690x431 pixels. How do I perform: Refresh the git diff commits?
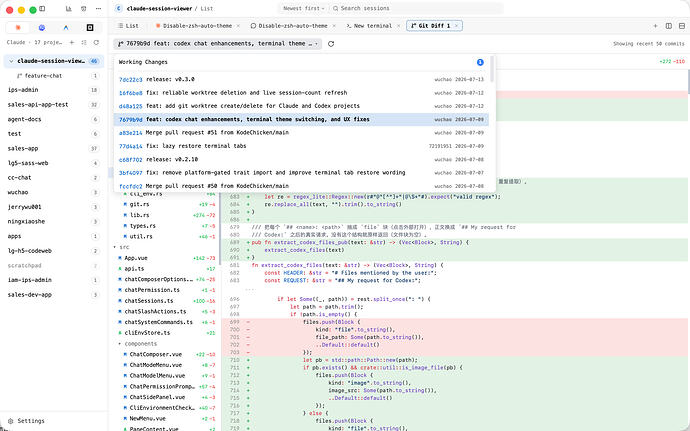331,44
